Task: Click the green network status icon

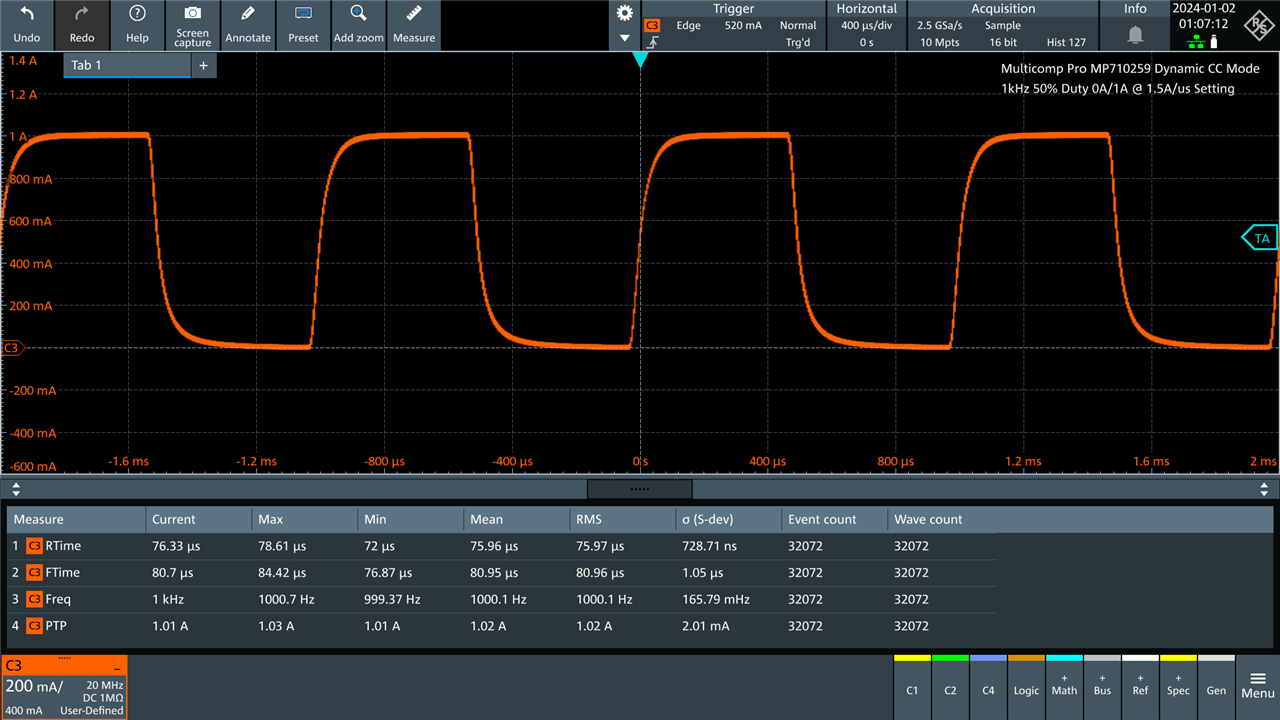Action: [1195, 42]
